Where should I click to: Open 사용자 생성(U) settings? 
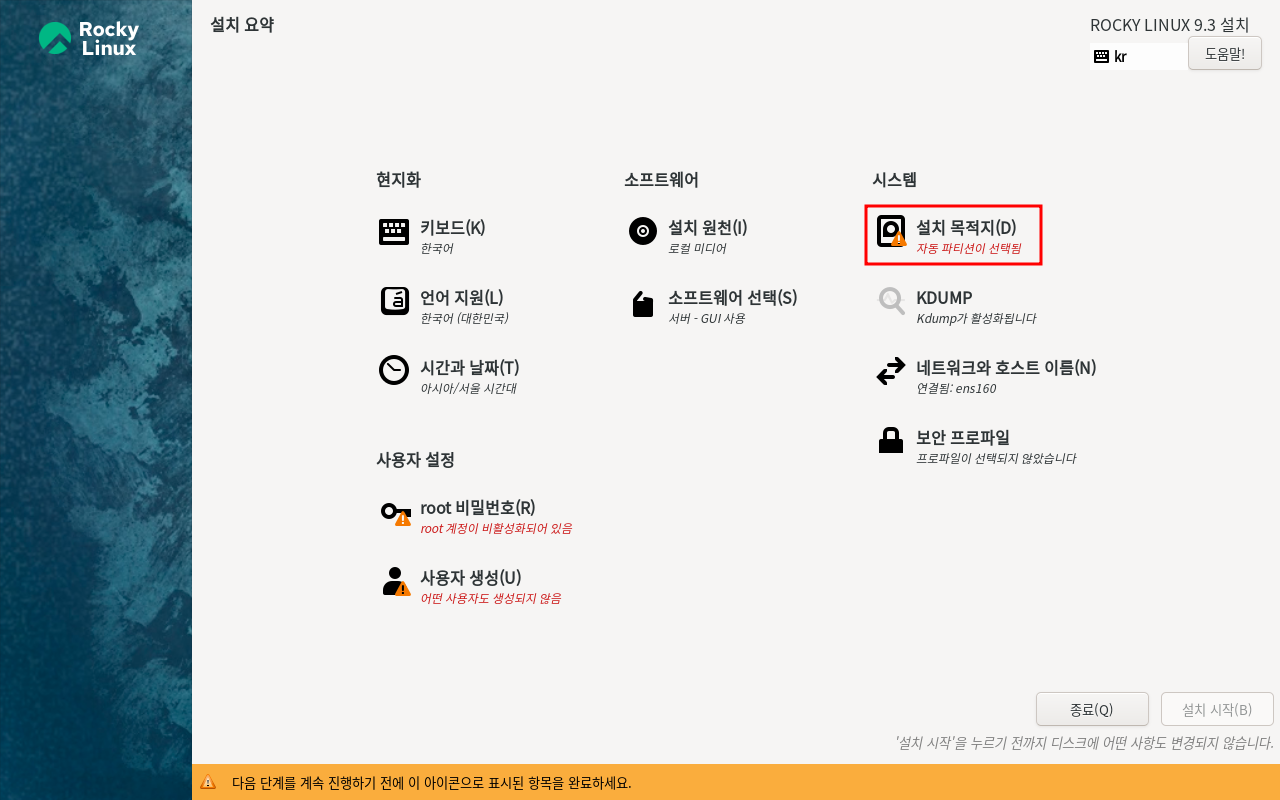point(470,577)
